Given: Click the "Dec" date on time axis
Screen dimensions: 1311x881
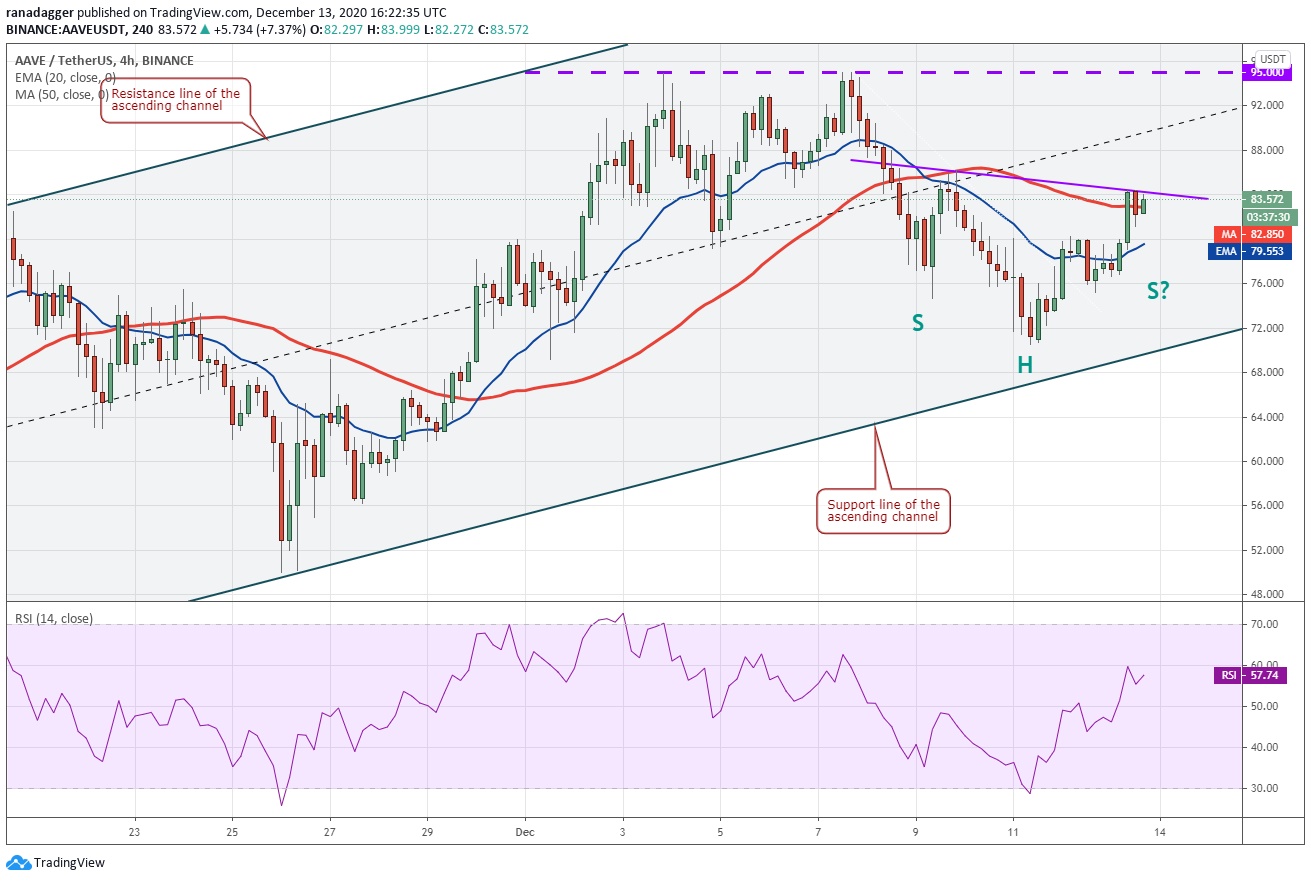Looking at the screenshot, I should [x=525, y=831].
